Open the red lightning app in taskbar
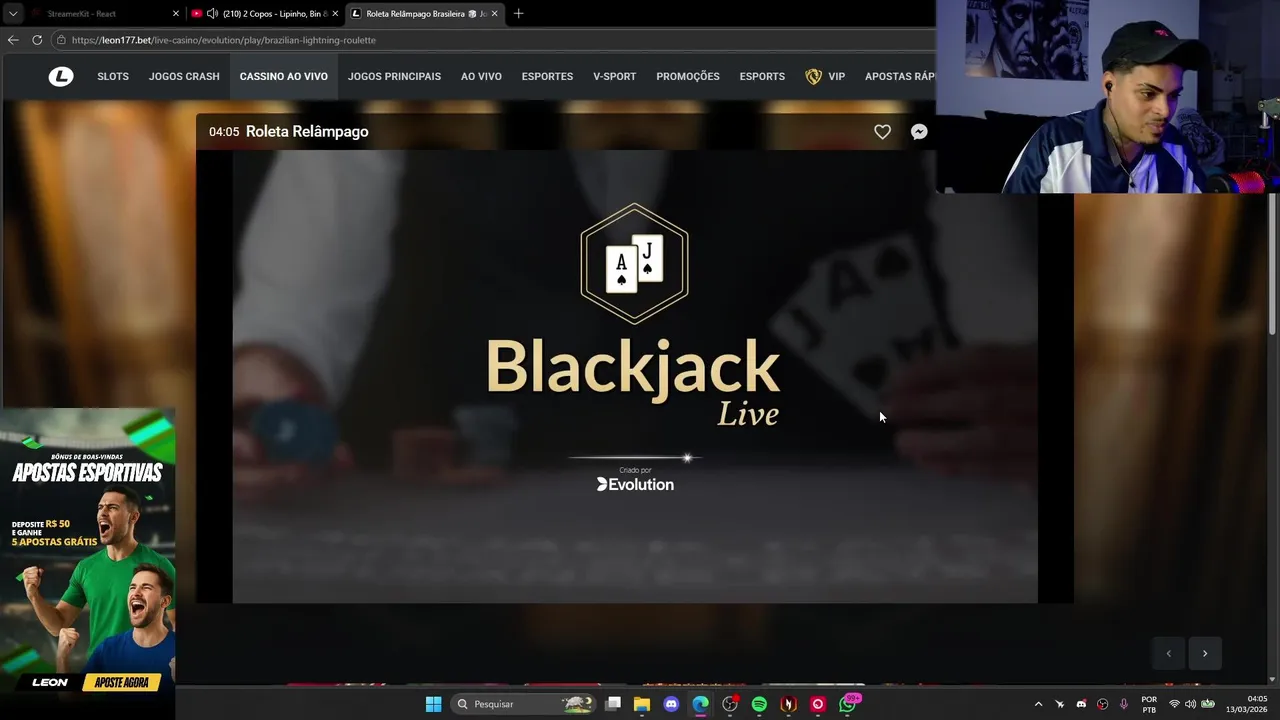 click(x=788, y=704)
